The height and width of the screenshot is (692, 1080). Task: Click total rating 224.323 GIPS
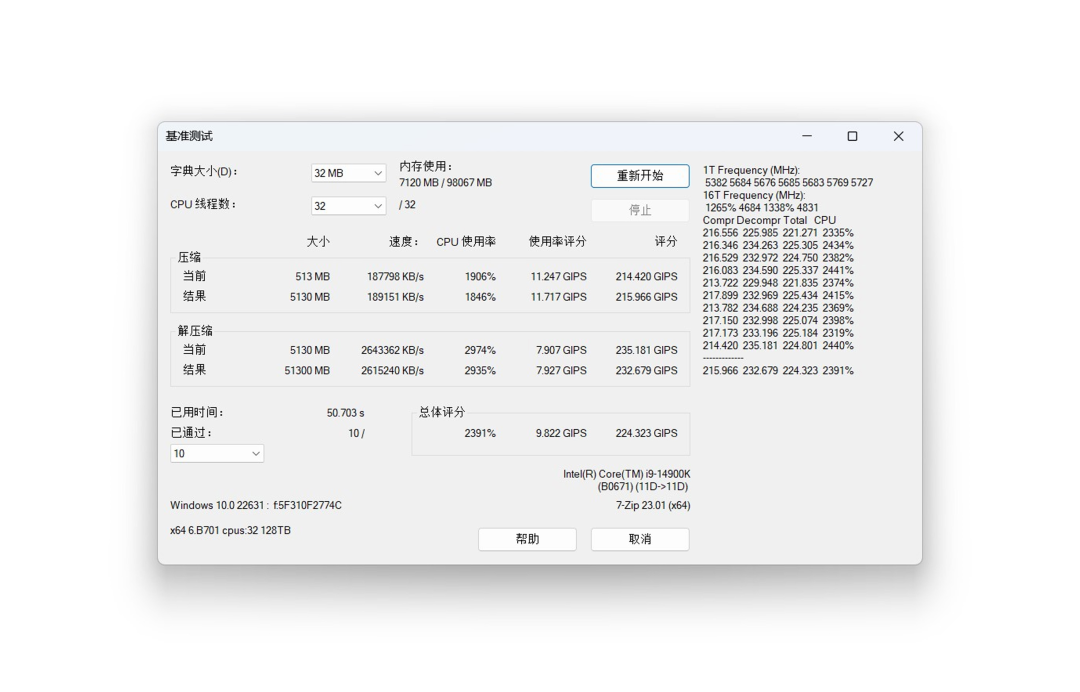647,433
